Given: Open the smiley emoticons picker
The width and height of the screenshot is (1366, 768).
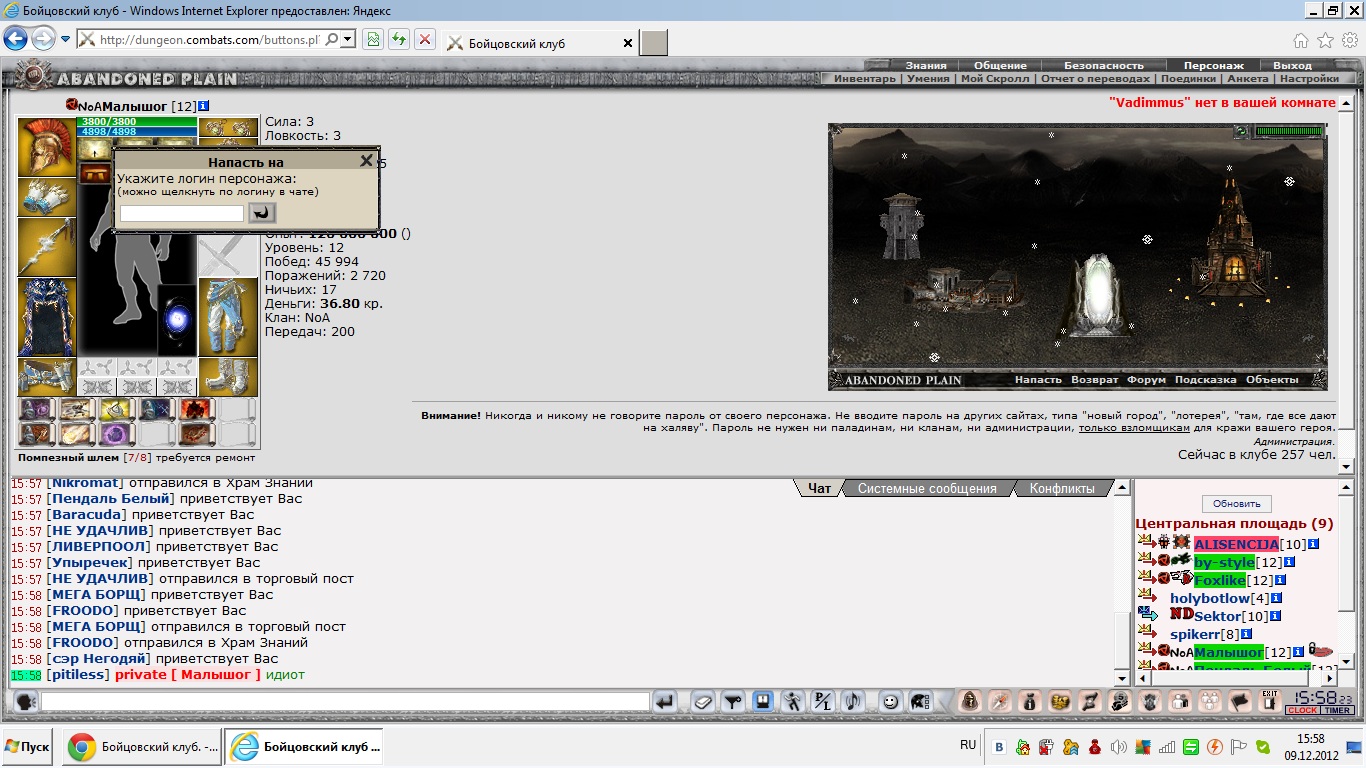Looking at the screenshot, I should [889, 702].
